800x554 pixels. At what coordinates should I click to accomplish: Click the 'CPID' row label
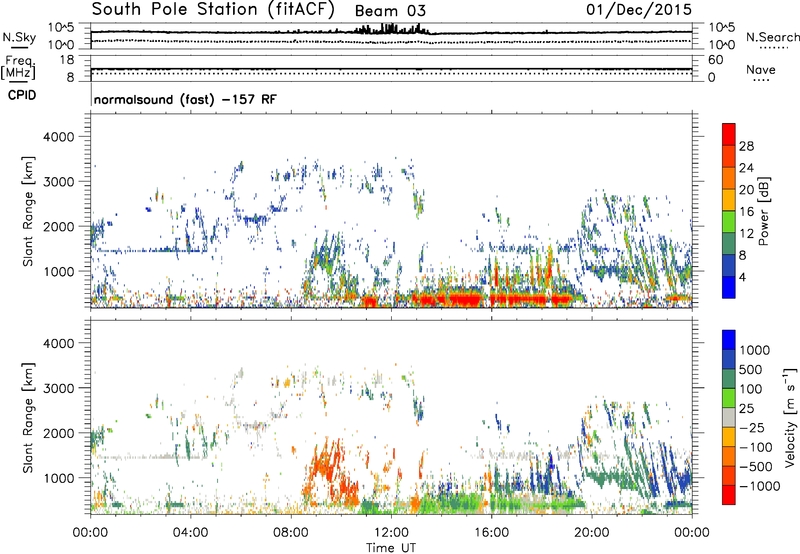click(x=22, y=95)
